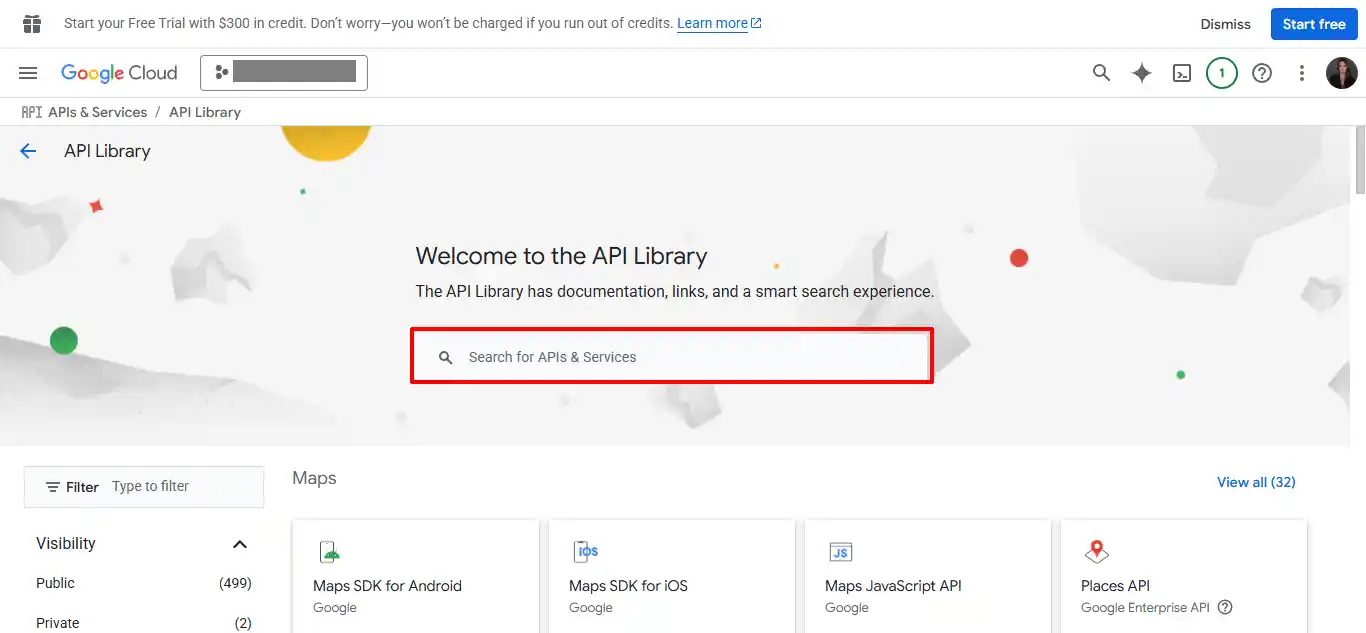The image size is (1366, 633).
Task: Click the Start free button
Action: coord(1314,24)
